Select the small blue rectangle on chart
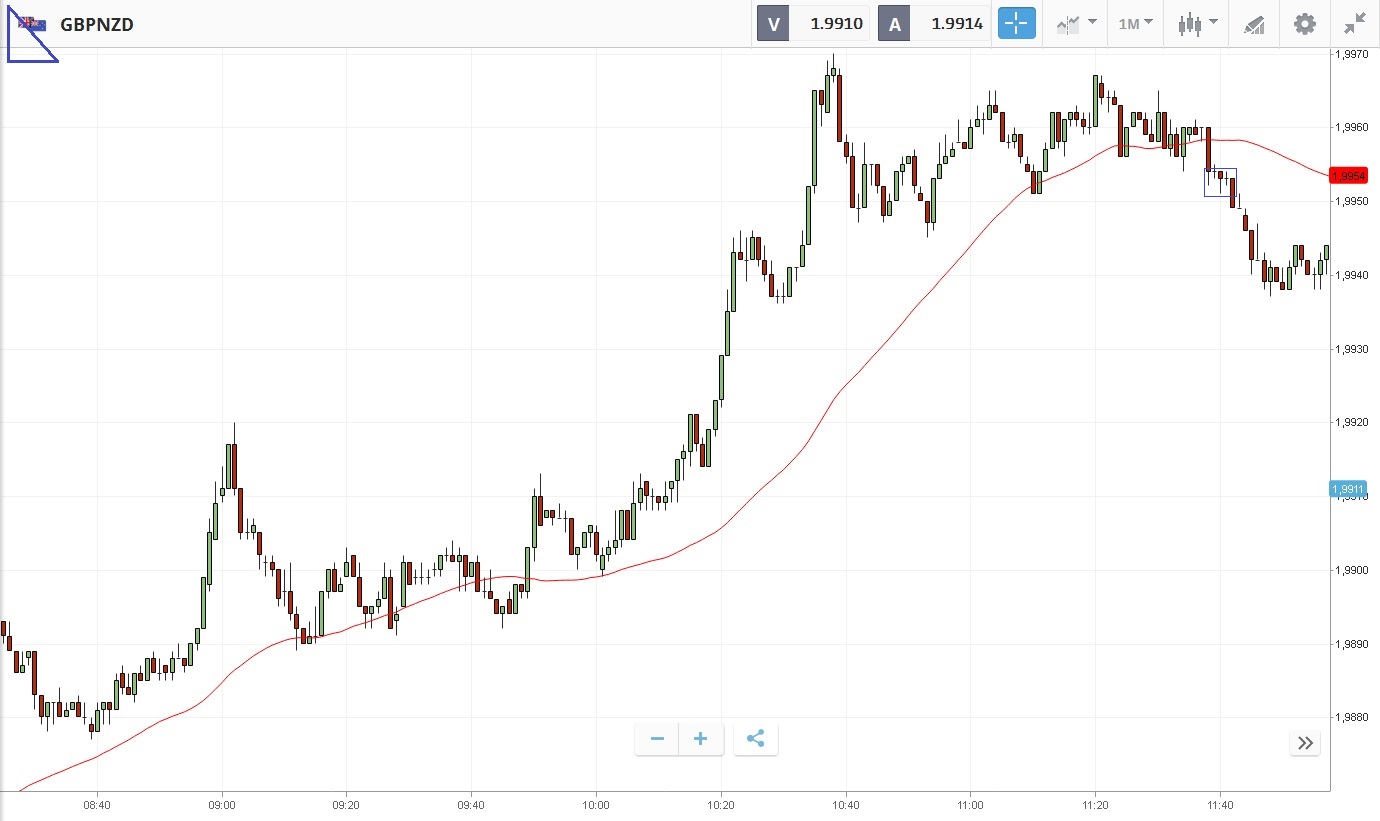1380x821 pixels. (1220, 183)
